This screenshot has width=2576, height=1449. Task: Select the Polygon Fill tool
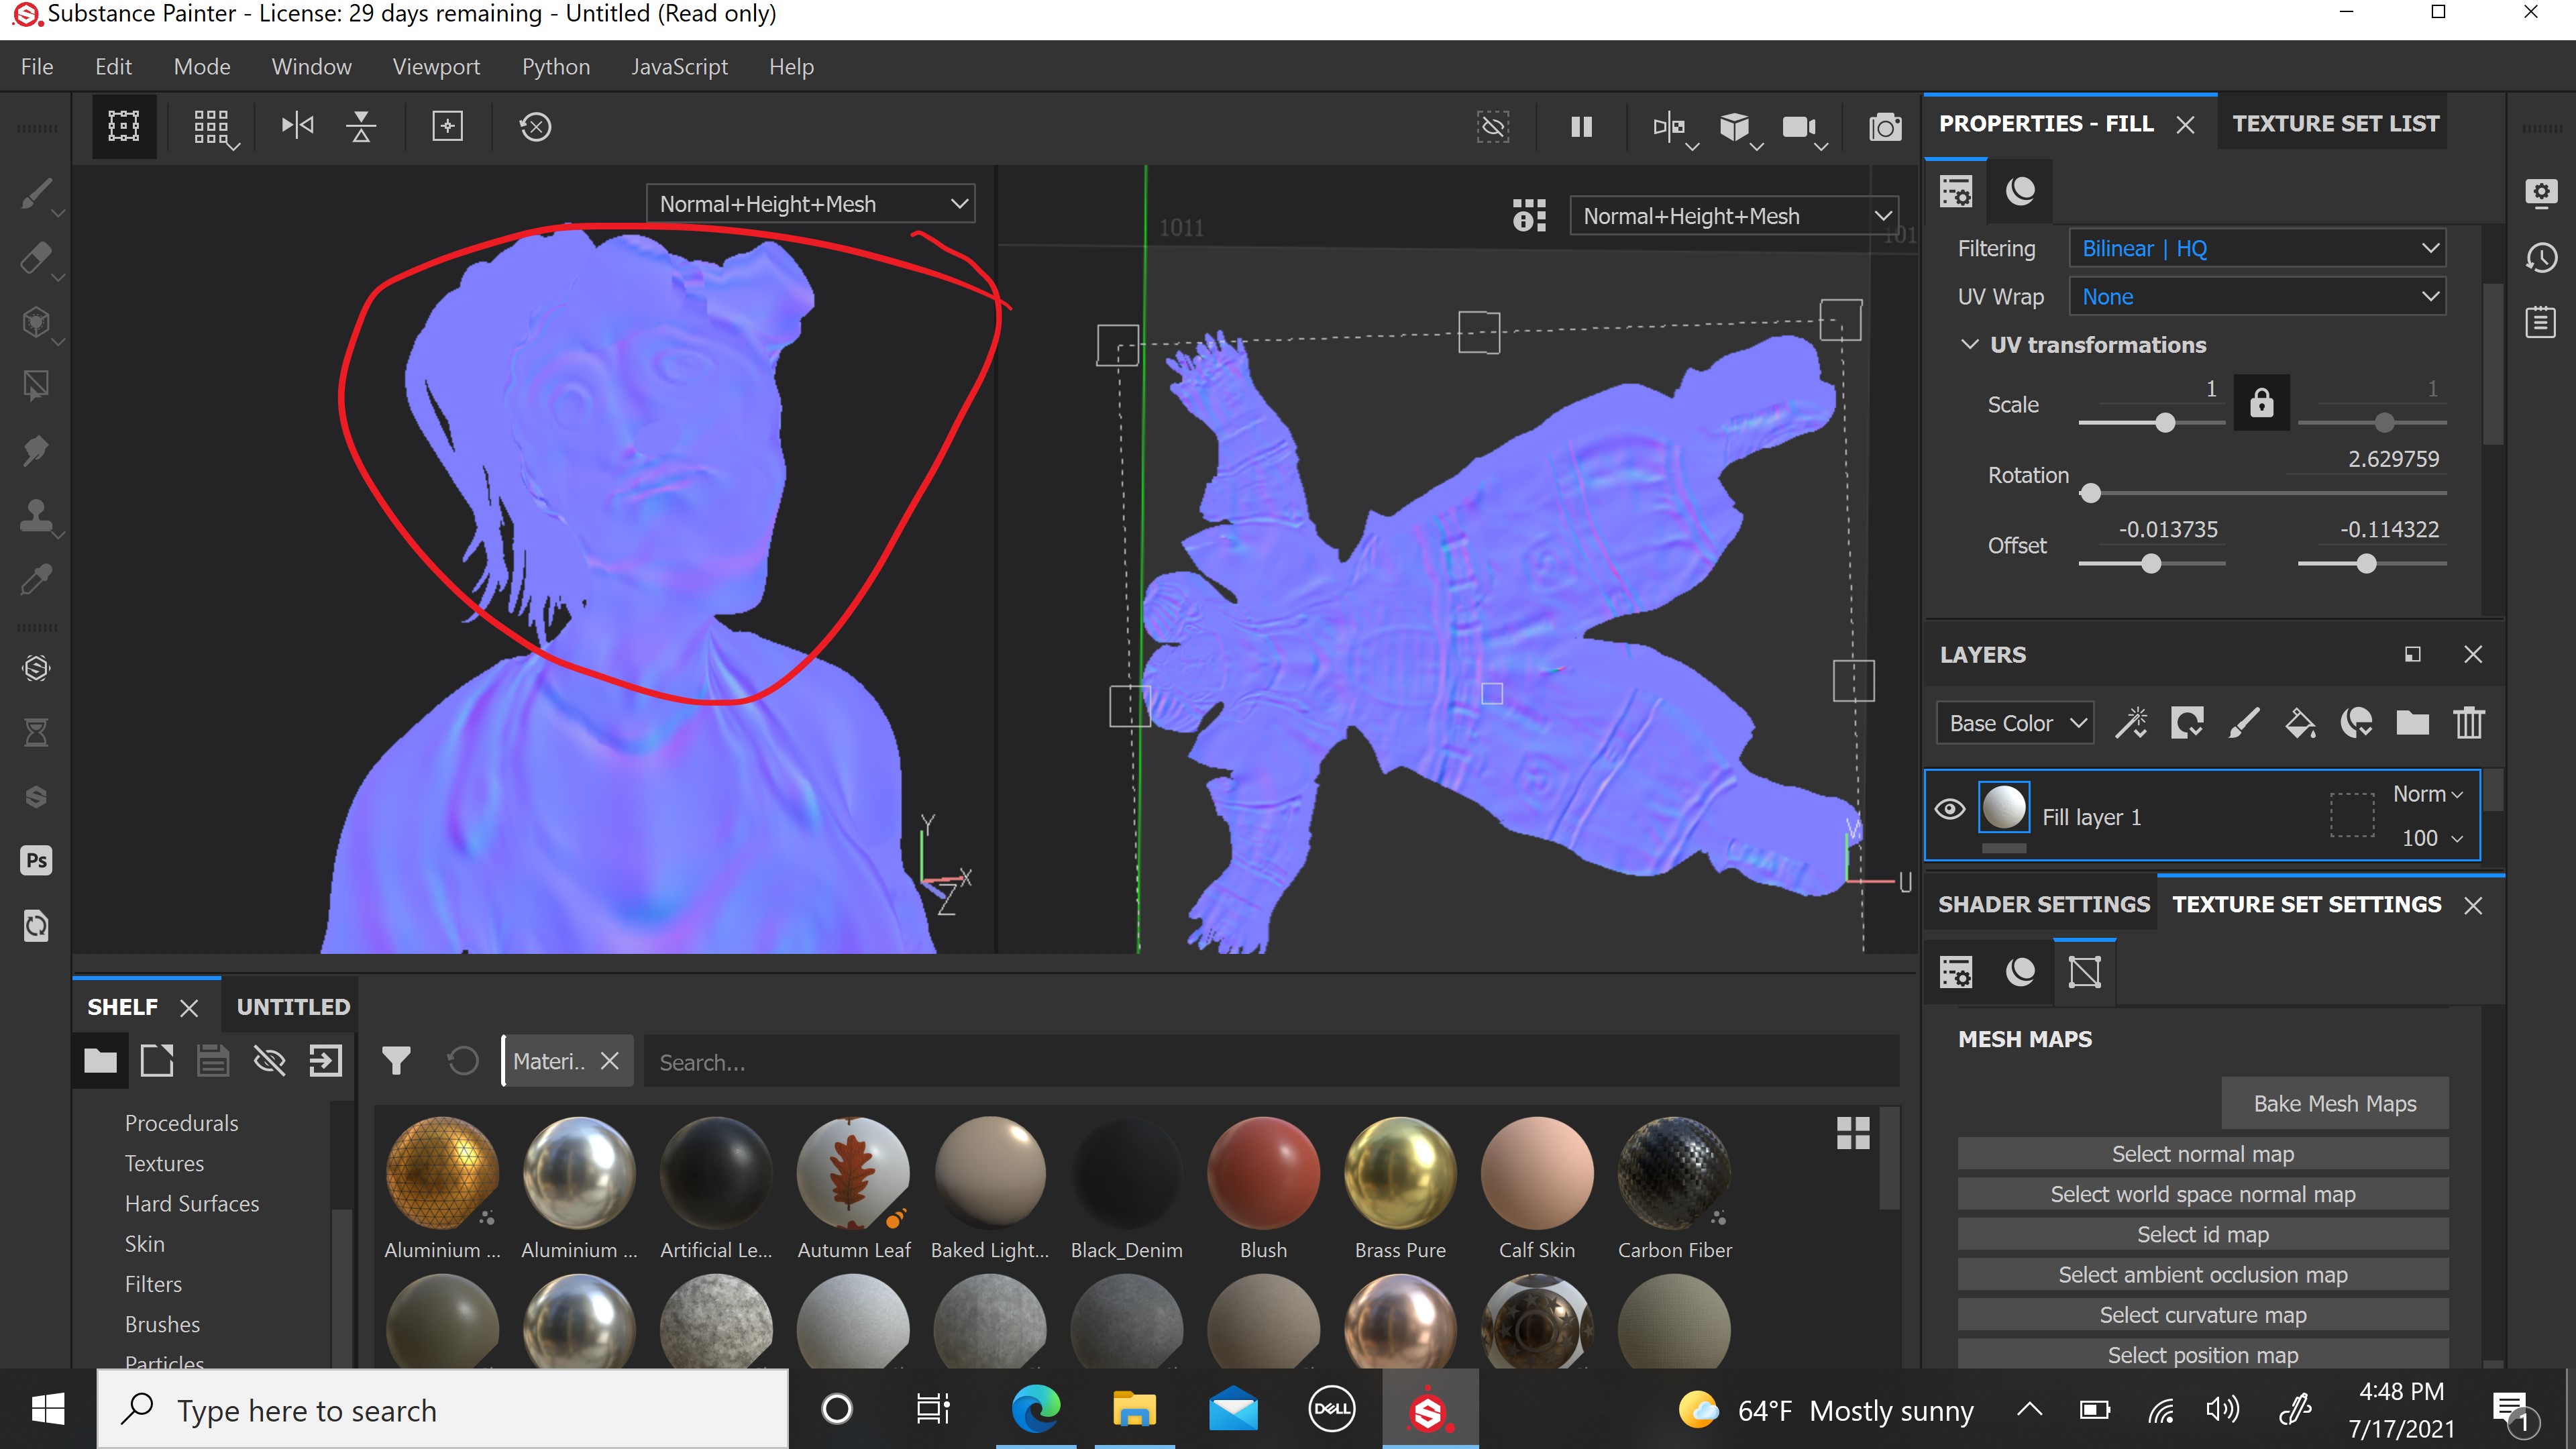(36, 385)
